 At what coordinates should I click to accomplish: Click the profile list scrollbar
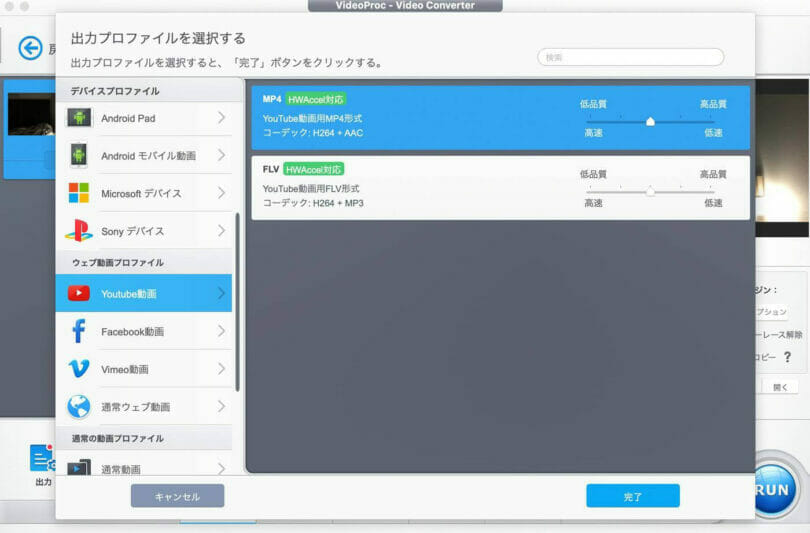point(237,302)
